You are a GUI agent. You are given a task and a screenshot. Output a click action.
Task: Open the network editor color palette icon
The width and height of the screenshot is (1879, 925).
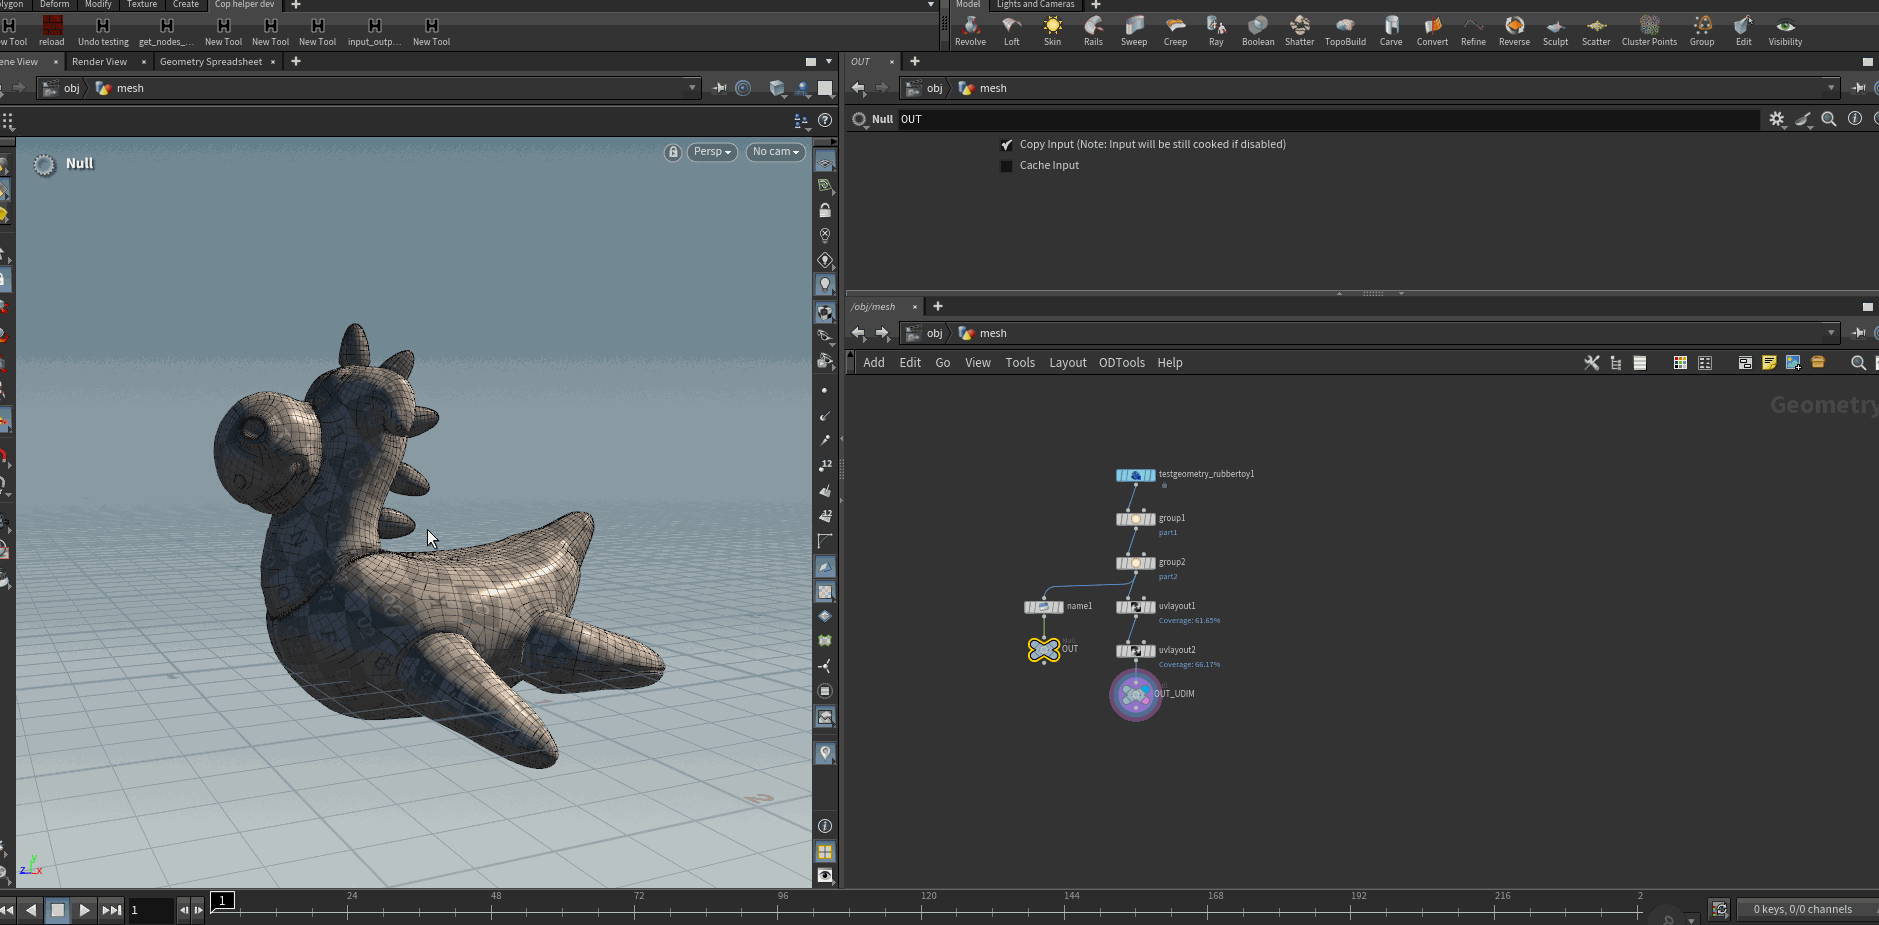(x=1680, y=363)
